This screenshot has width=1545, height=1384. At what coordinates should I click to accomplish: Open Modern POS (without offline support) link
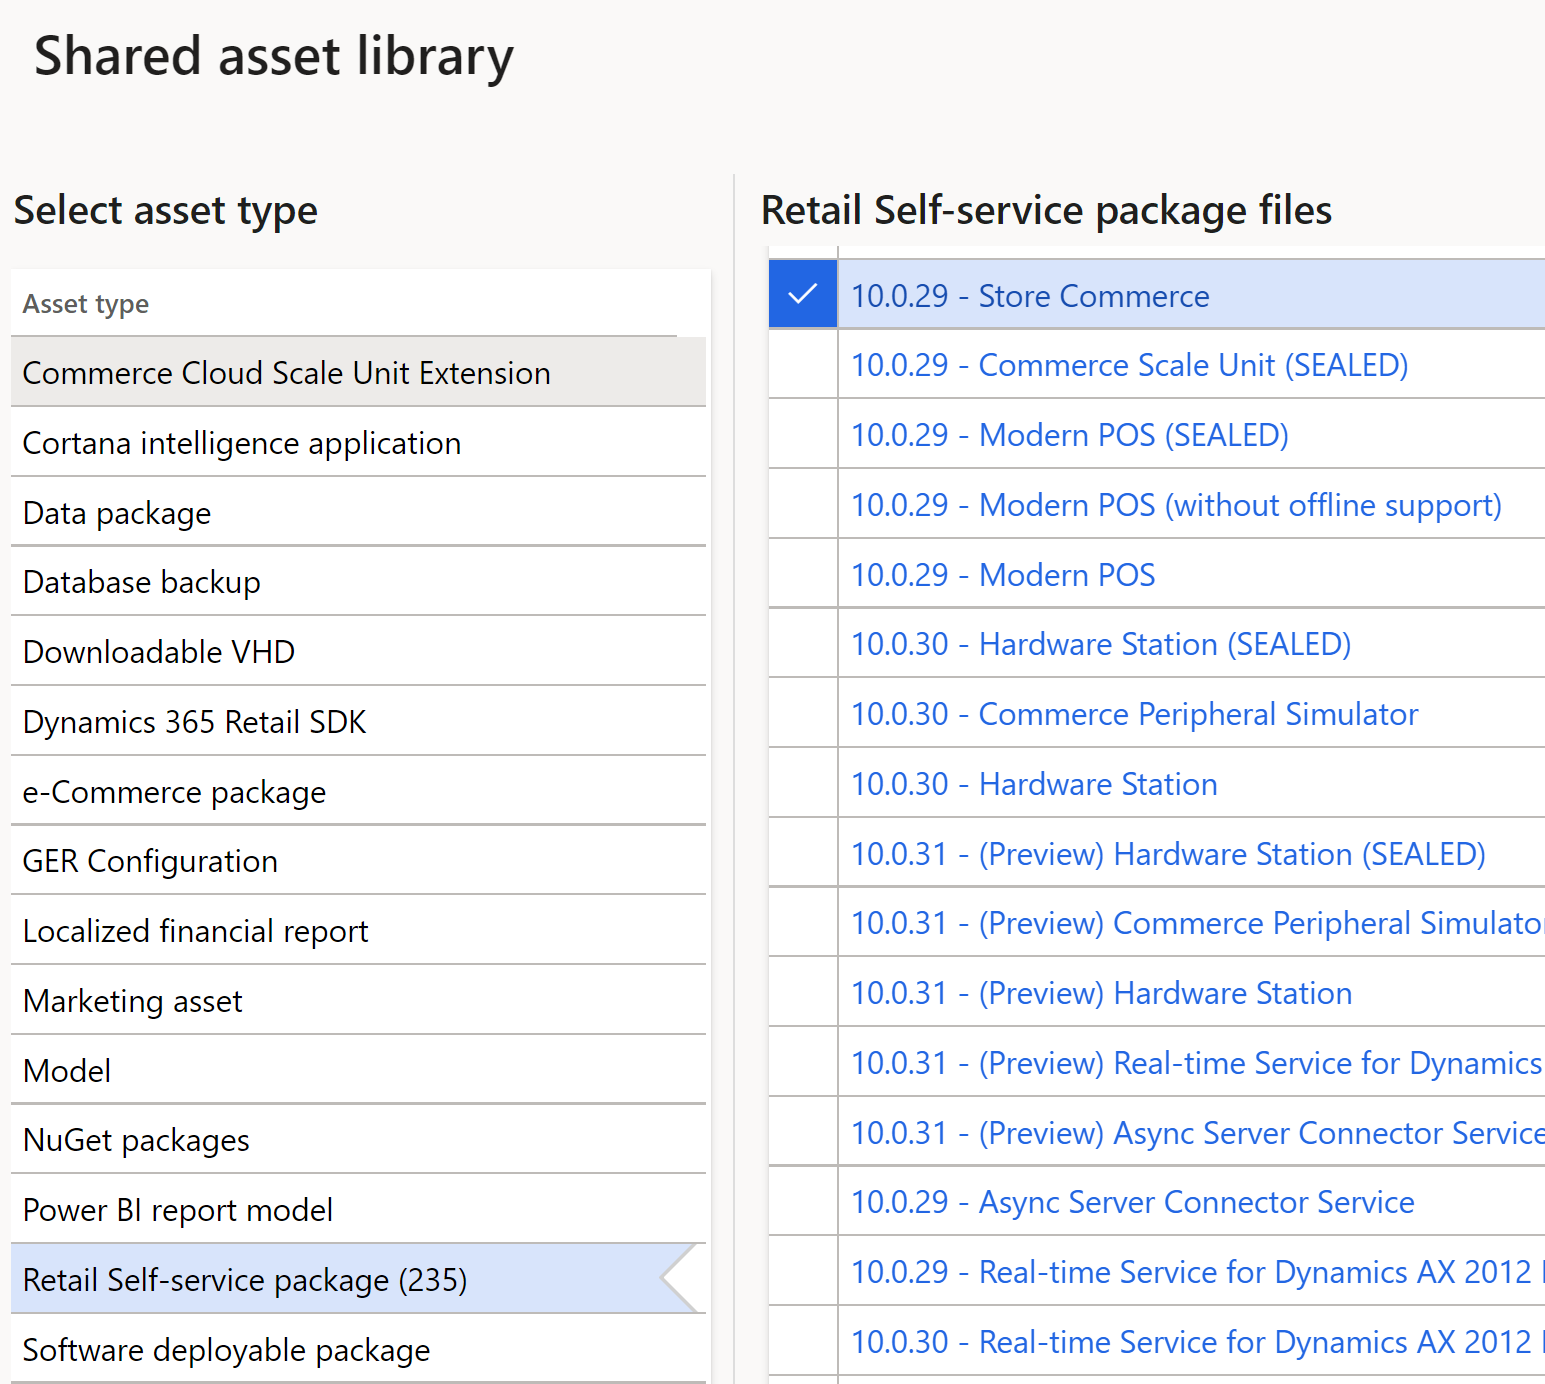[x=1176, y=505]
